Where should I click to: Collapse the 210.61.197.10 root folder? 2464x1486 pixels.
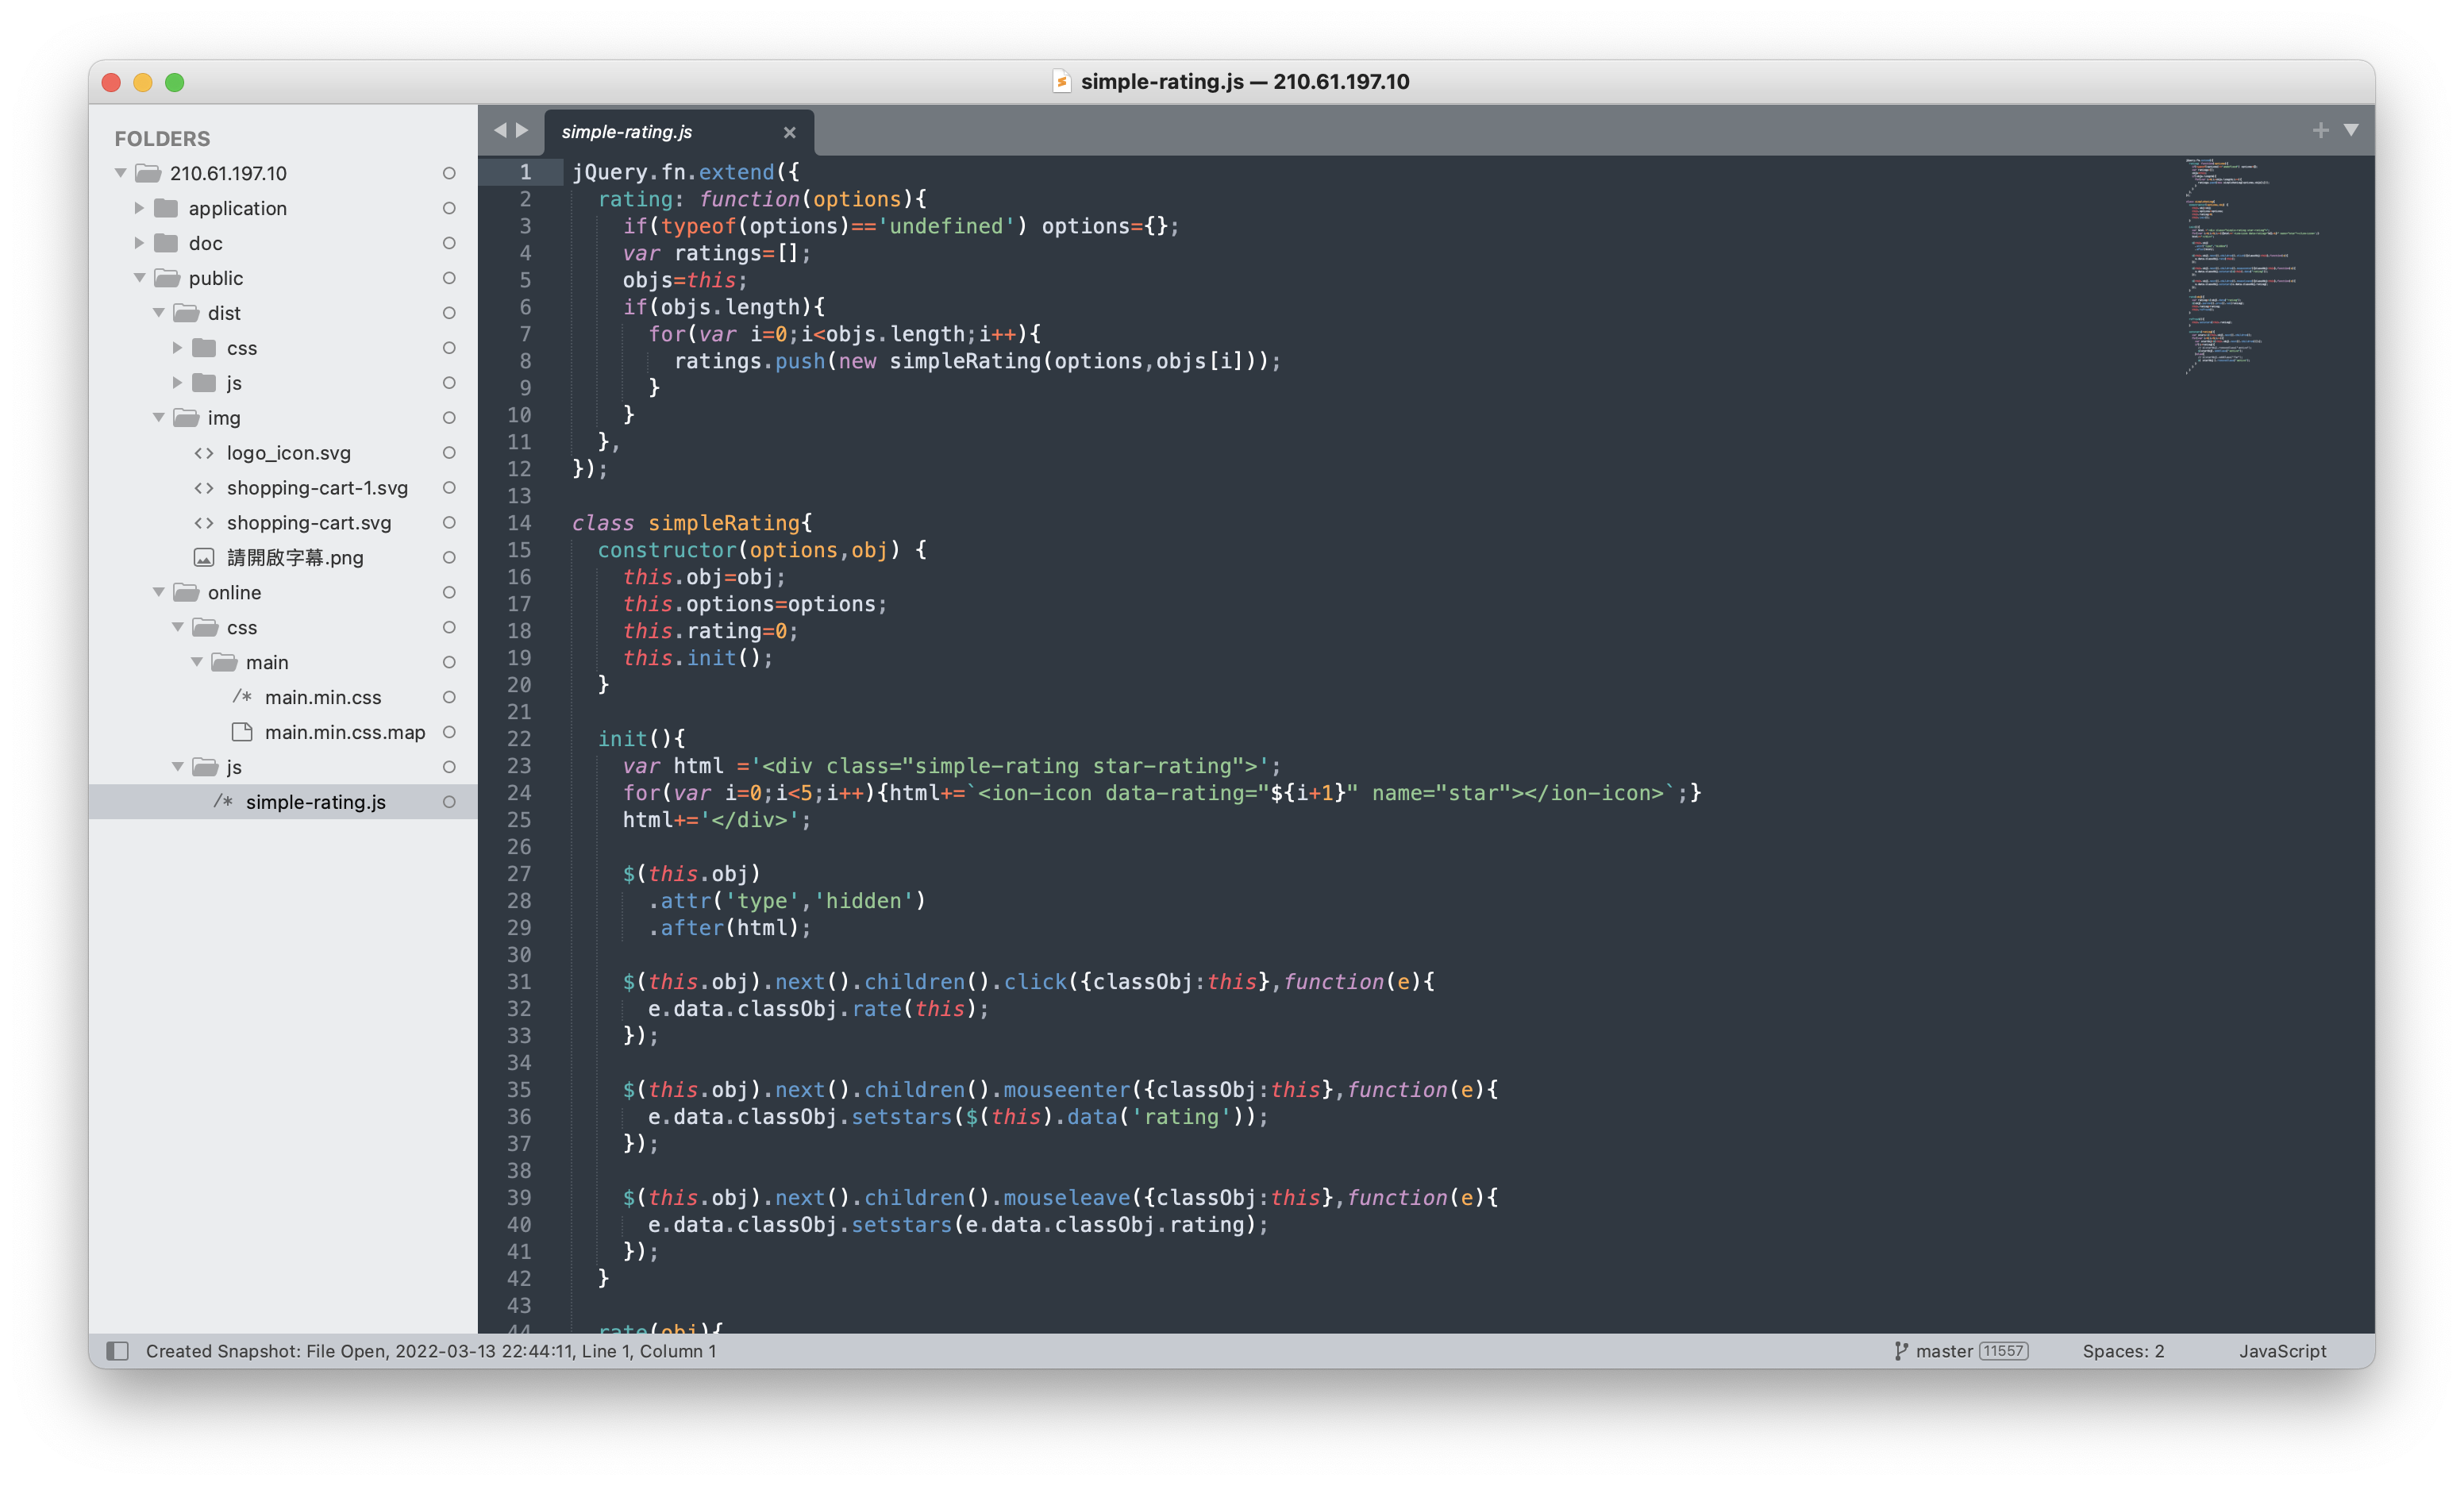click(x=120, y=173)
